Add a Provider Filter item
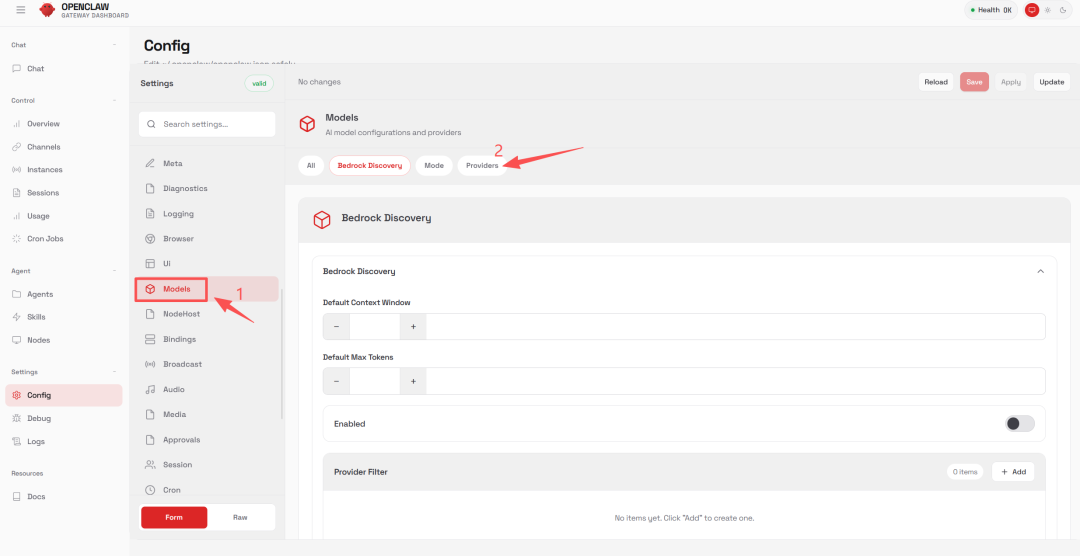This screenshot has width=1080, height=556. click(1013, 472)
